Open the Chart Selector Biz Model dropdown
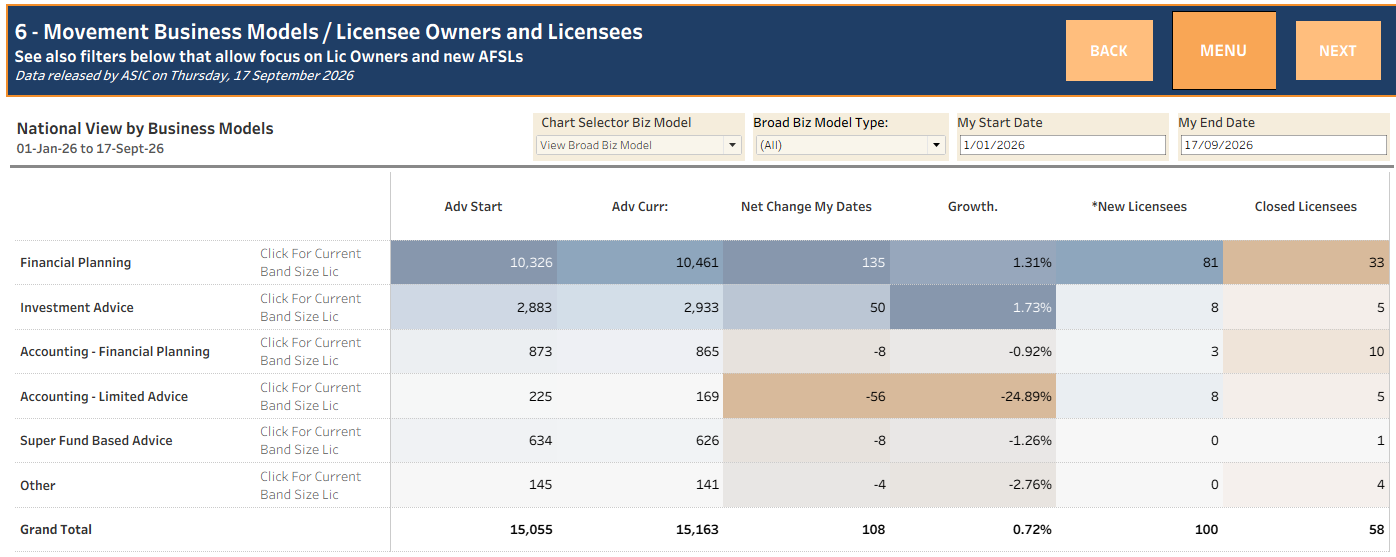 (x=639, y=145)
